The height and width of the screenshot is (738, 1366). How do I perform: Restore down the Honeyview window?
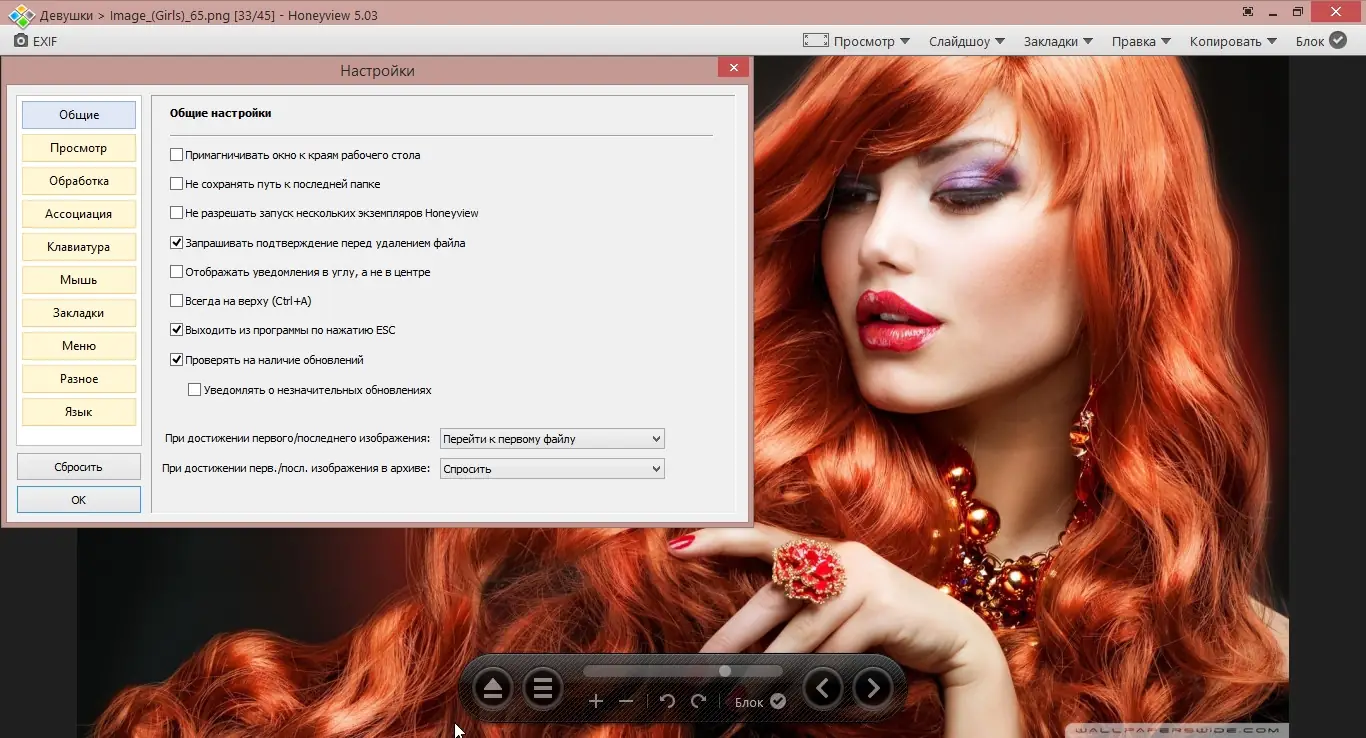point(1298,11)
